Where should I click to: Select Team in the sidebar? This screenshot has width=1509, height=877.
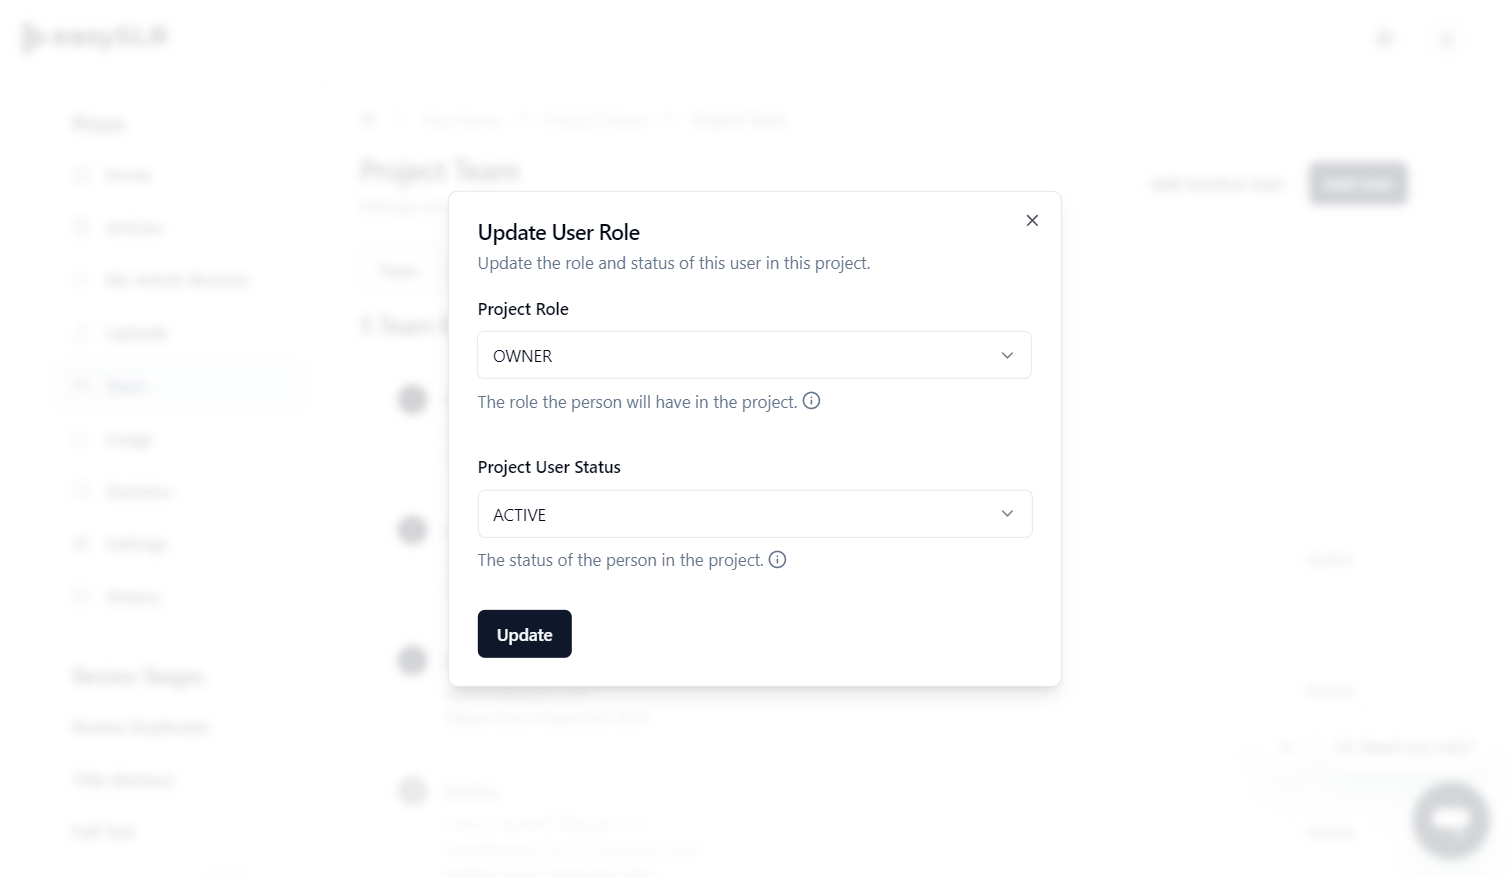tap(126, 386)
